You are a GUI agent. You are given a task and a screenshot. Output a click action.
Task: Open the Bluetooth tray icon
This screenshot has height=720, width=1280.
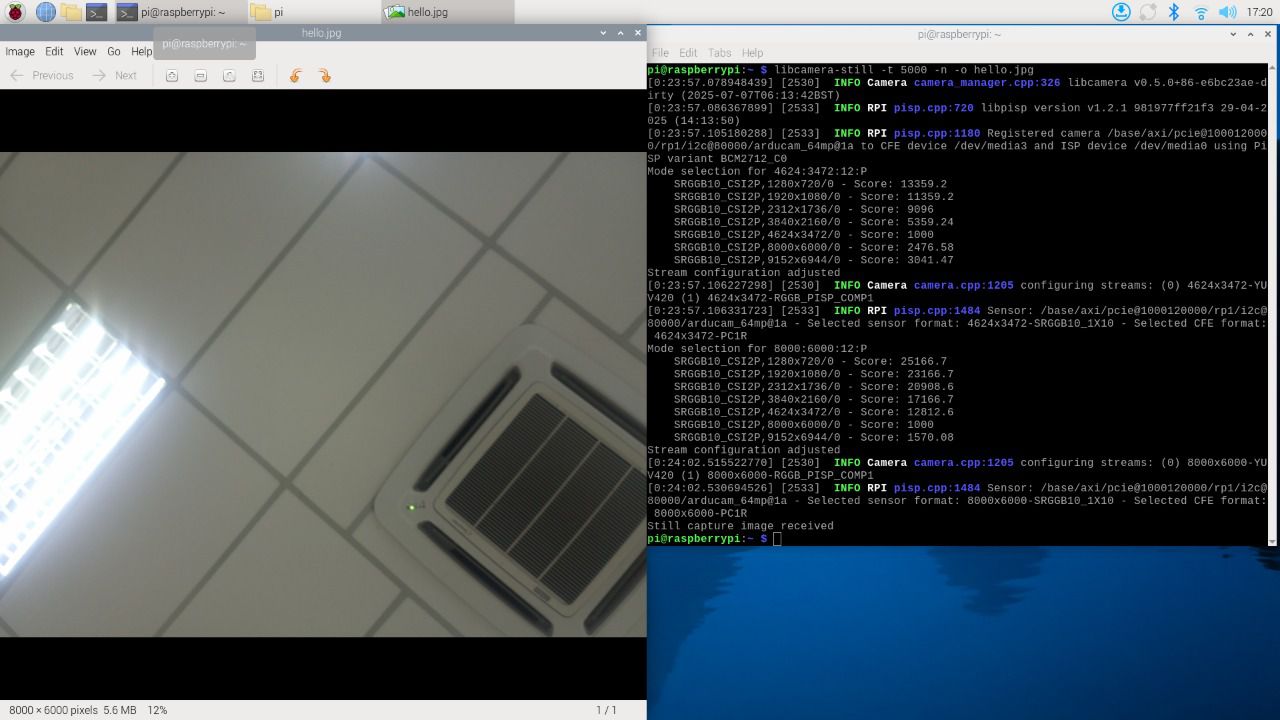[1175, 12]
